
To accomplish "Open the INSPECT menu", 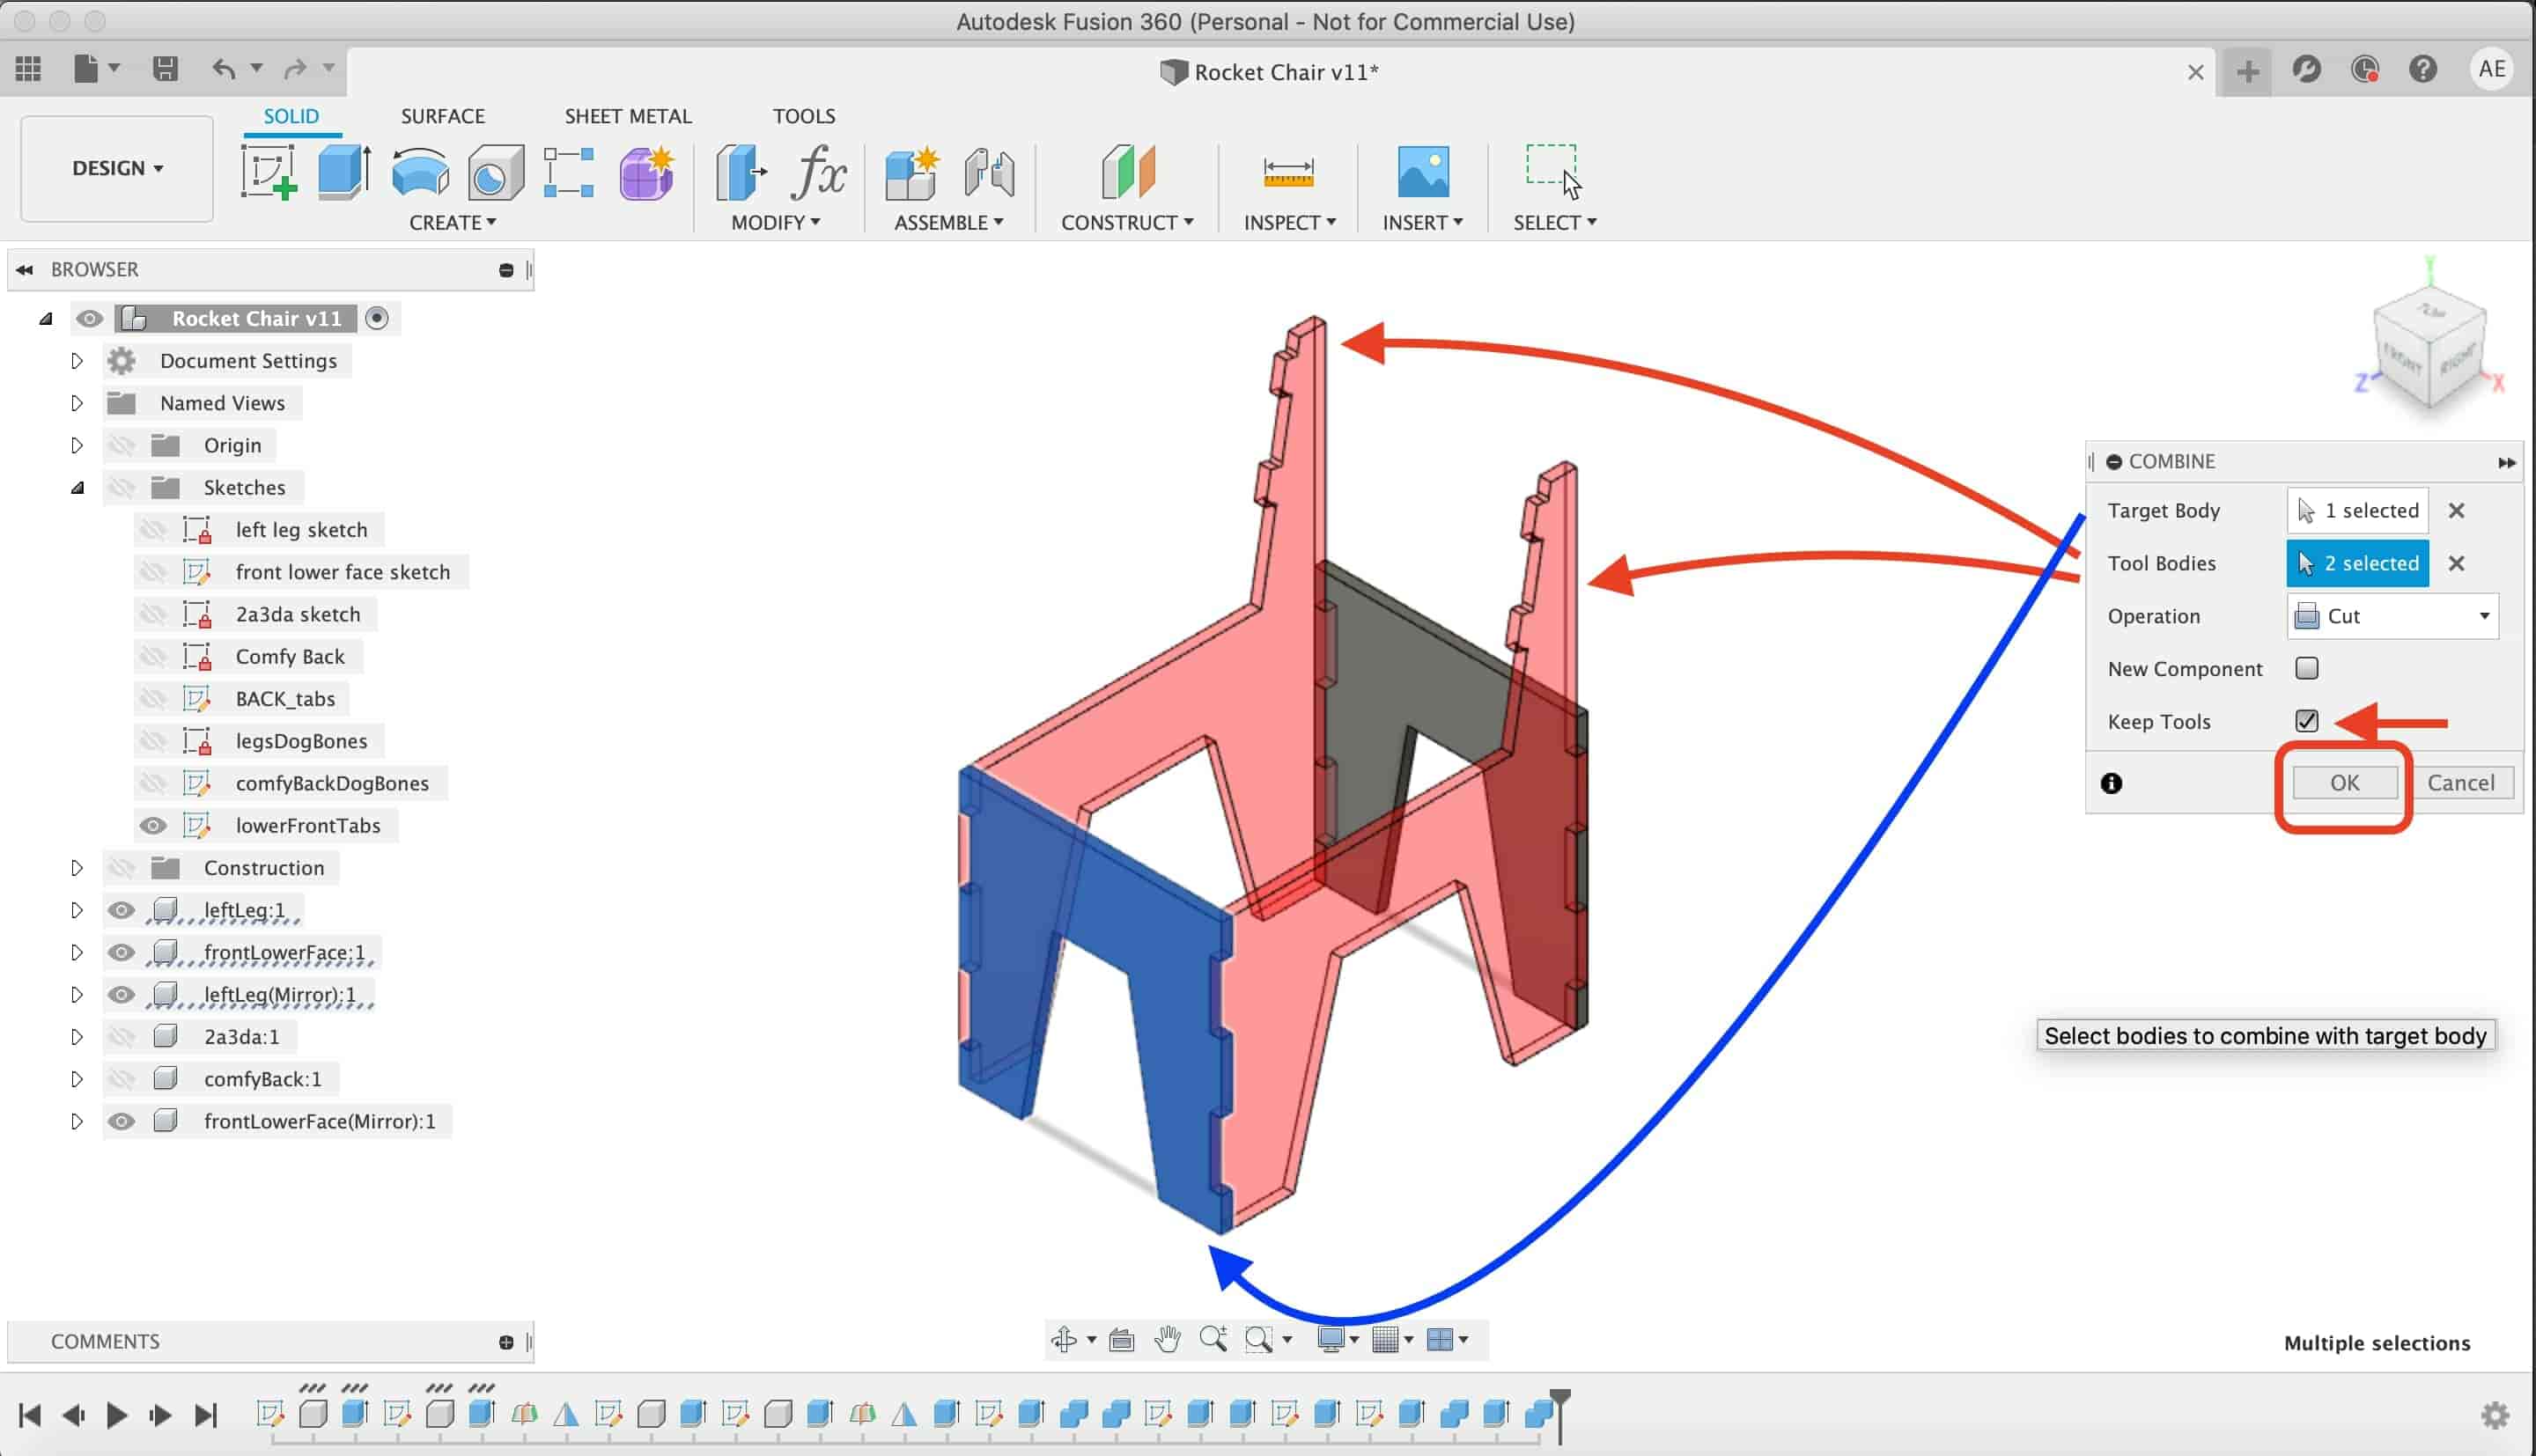I will [1289, 222].
